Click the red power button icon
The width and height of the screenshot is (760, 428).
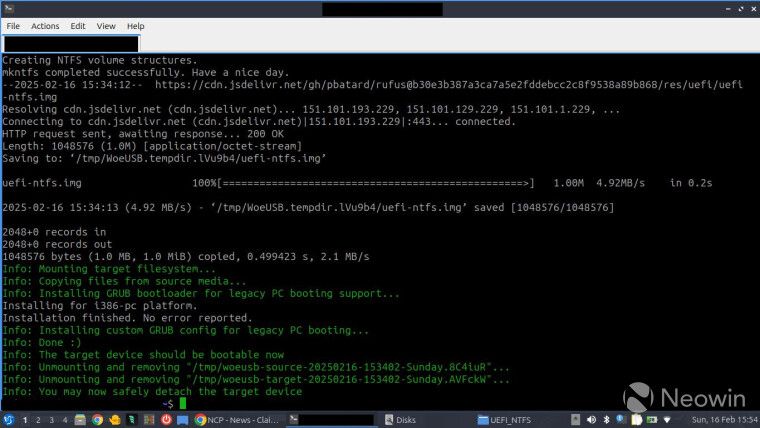166,420
